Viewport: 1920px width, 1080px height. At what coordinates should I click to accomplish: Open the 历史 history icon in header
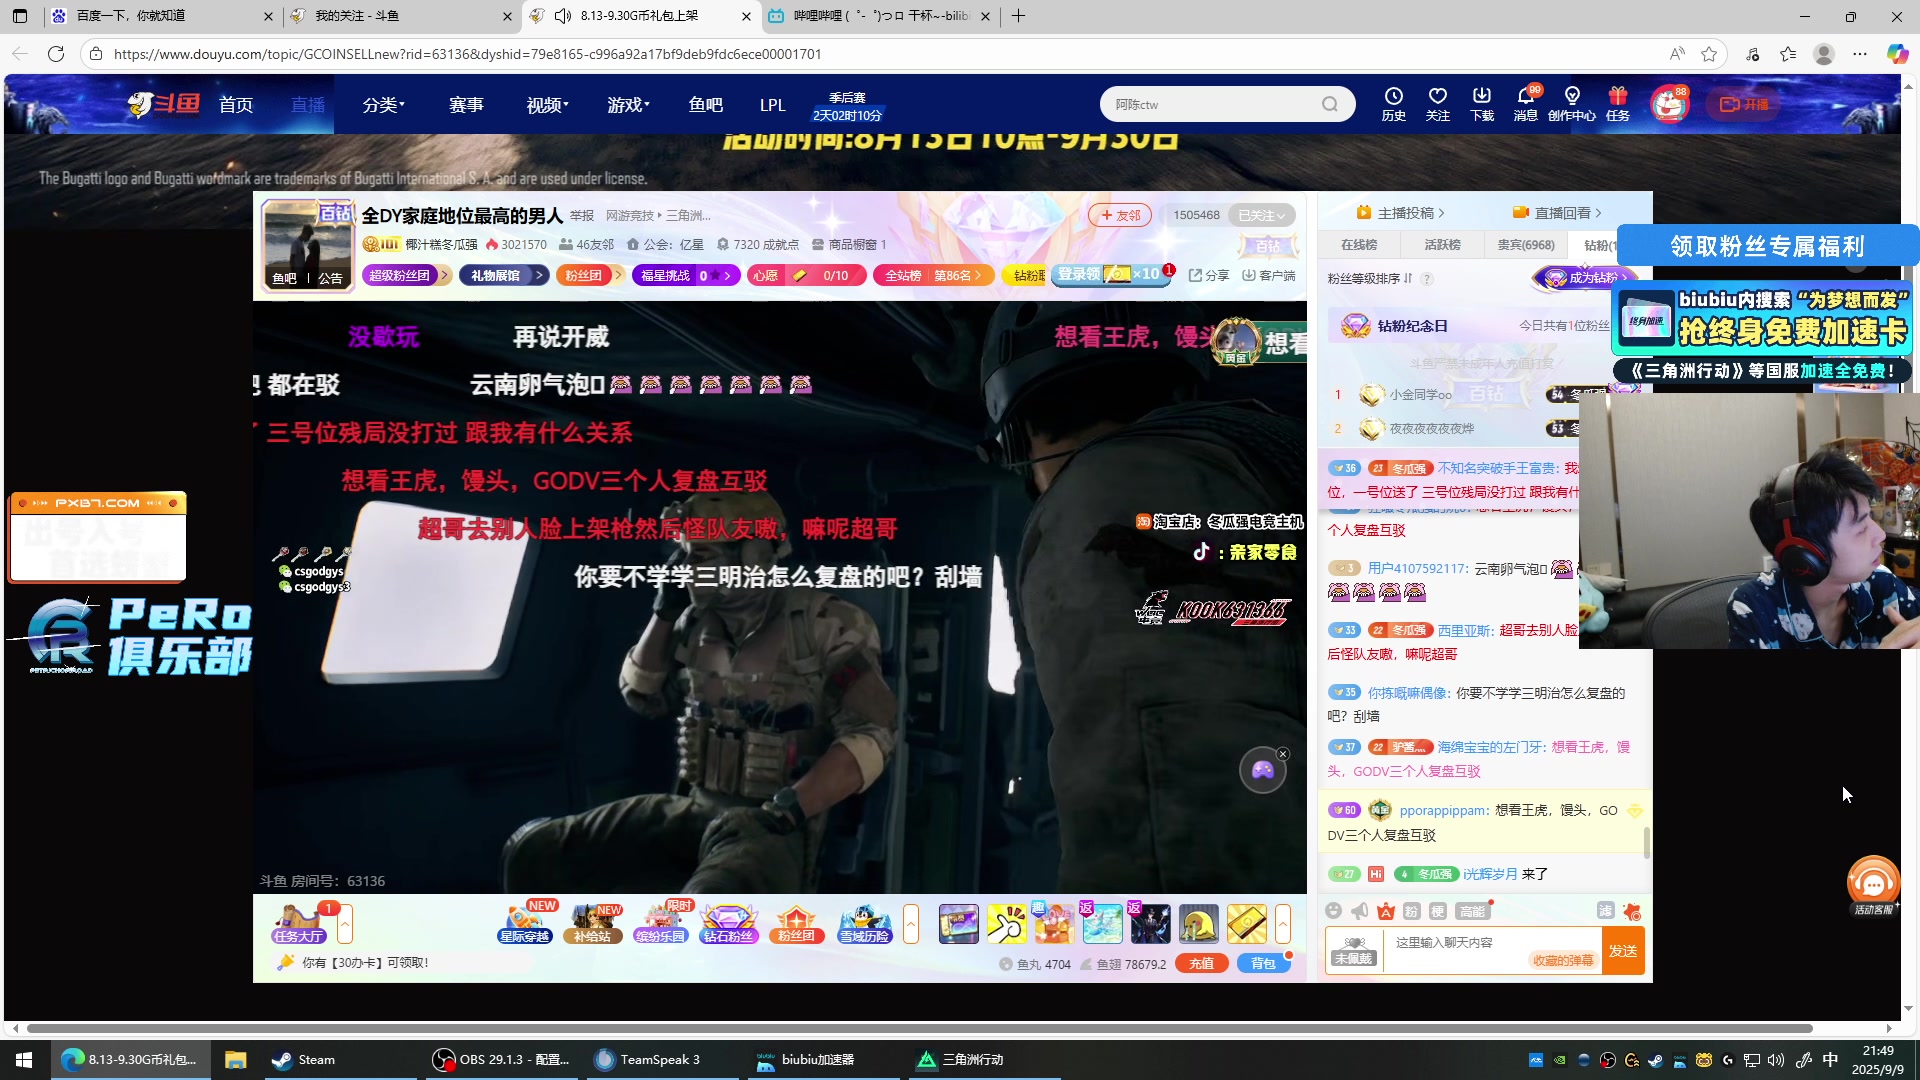click(1393, 103)
